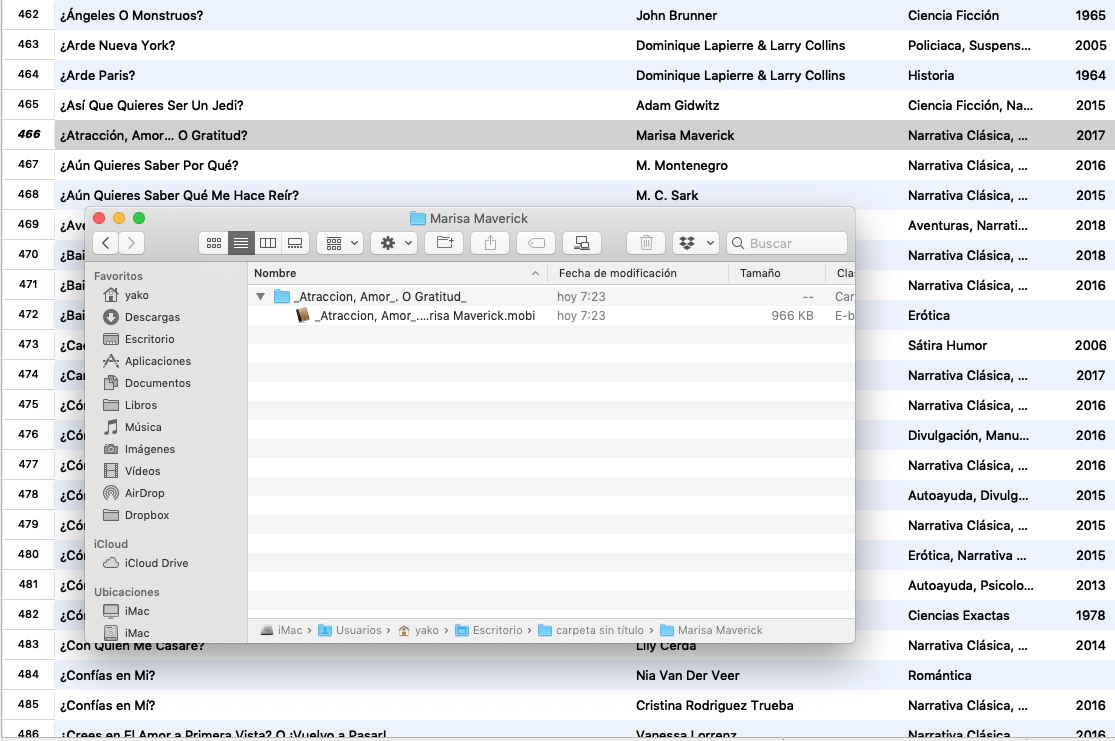1115x741 pixels.
Task: Open Documentos in Finder sidebar
Action: click(x=146, y=383)
